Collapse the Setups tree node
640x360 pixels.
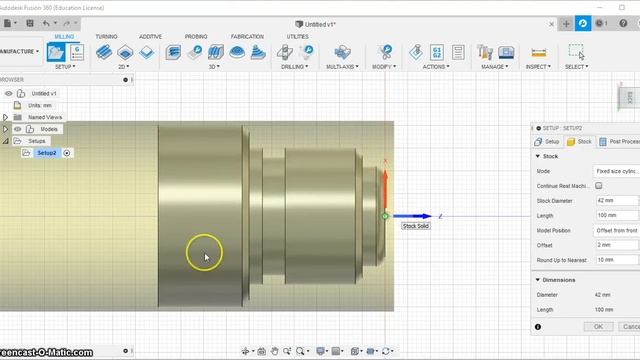[x=5, y=141]
